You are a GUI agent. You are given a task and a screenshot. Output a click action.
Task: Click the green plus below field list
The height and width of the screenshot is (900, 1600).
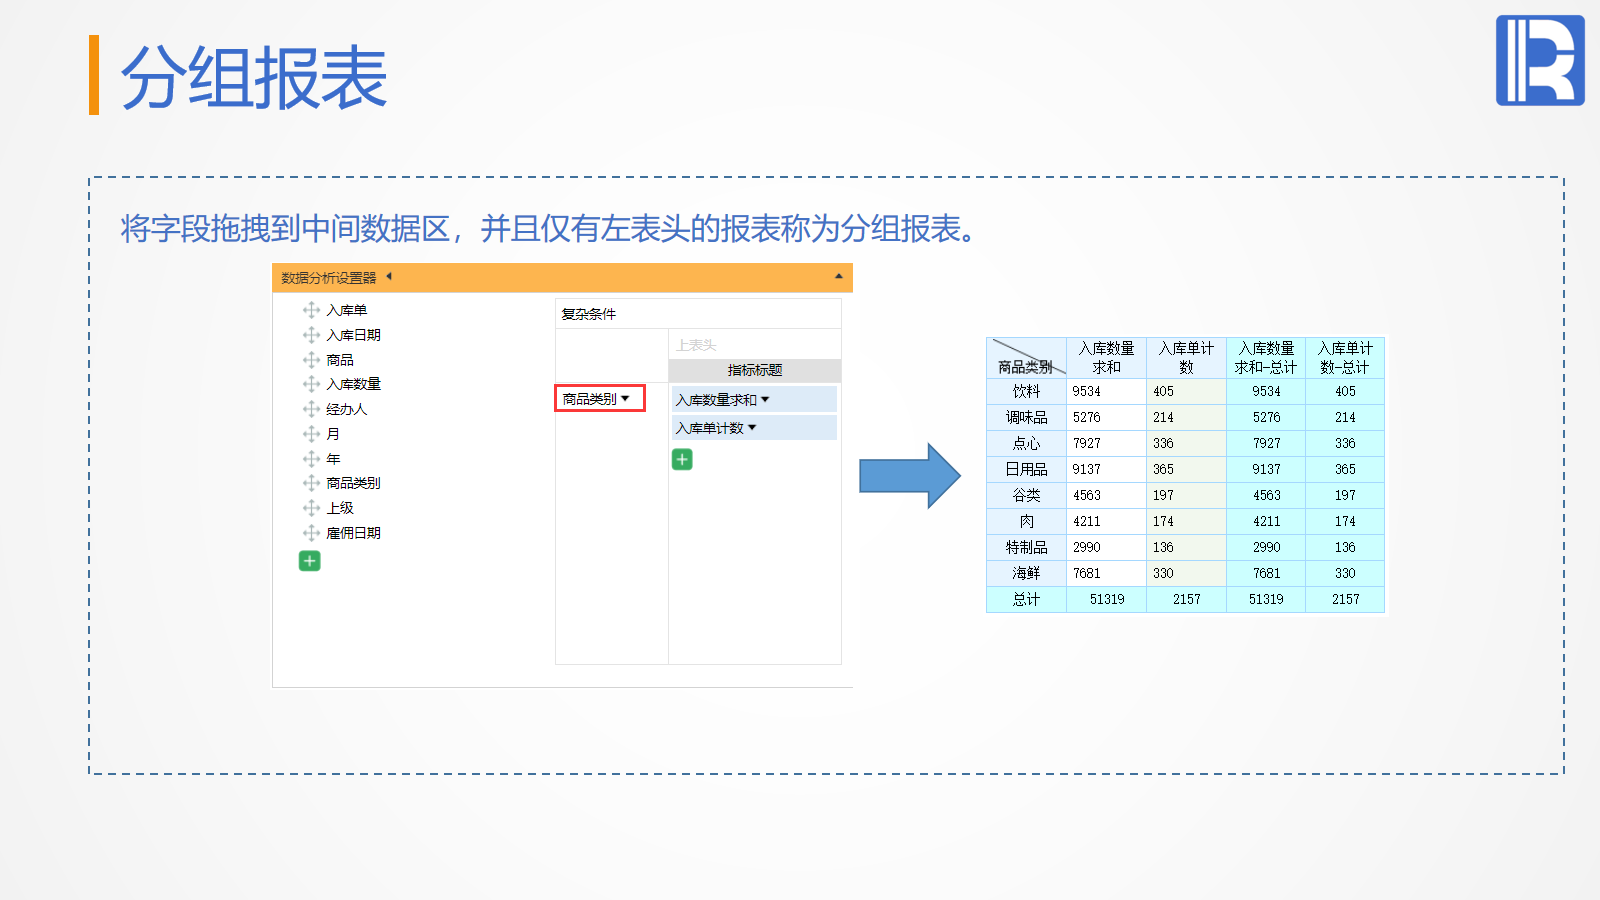point(310,561)
